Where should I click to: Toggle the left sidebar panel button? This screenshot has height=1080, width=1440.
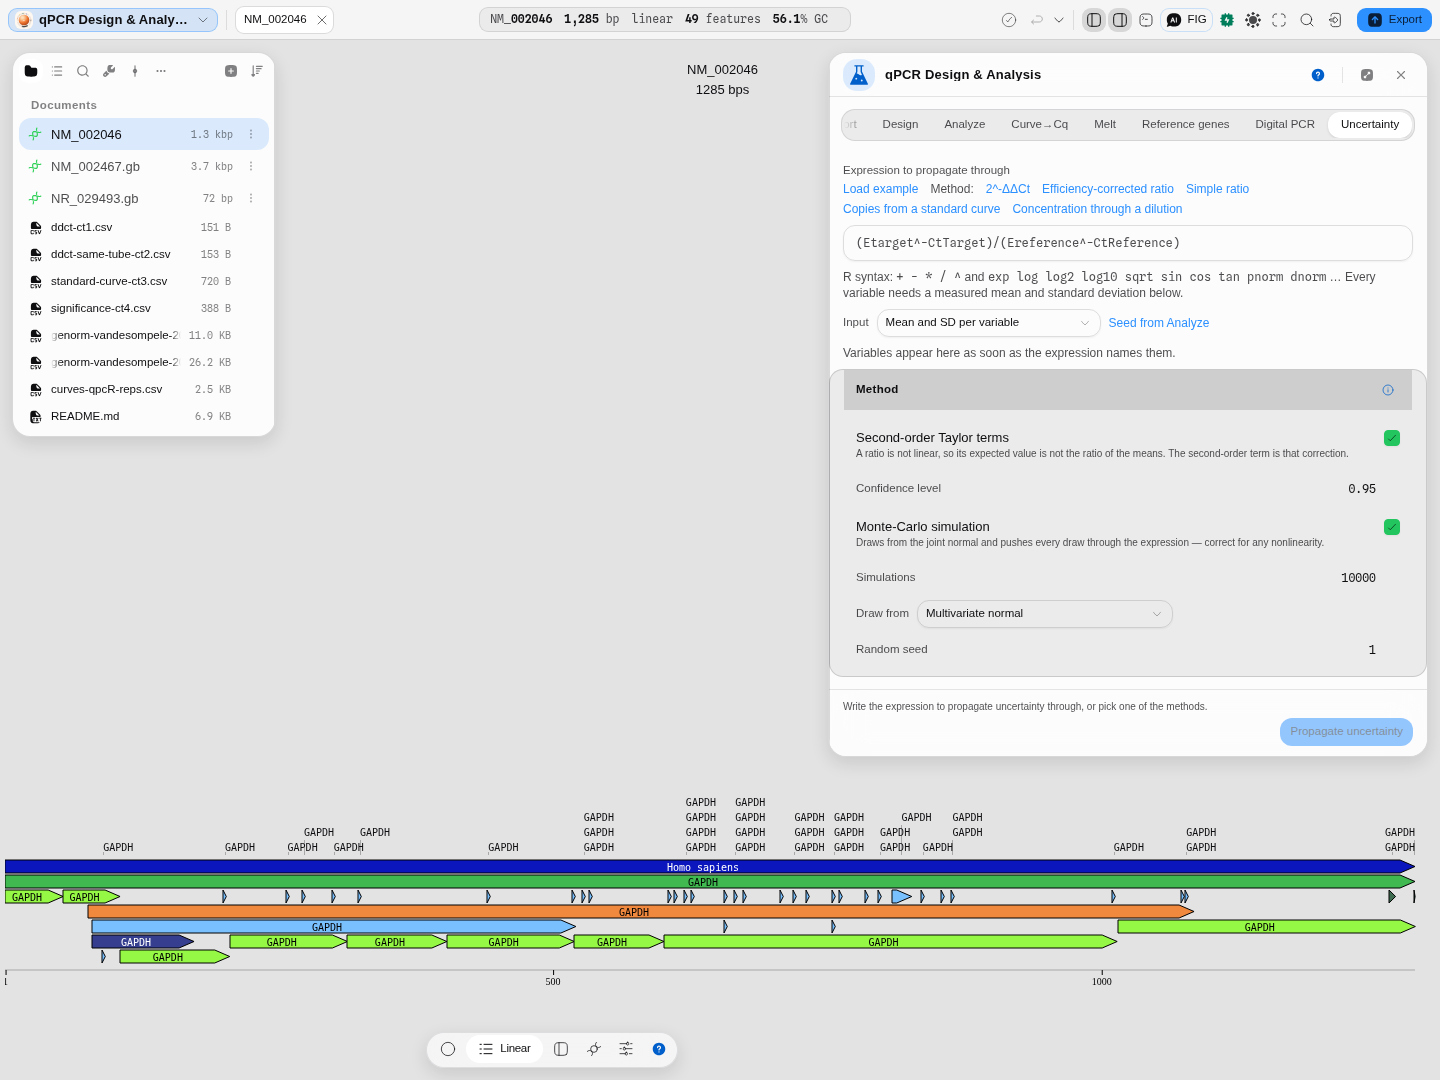click(x=1094, y=20)
